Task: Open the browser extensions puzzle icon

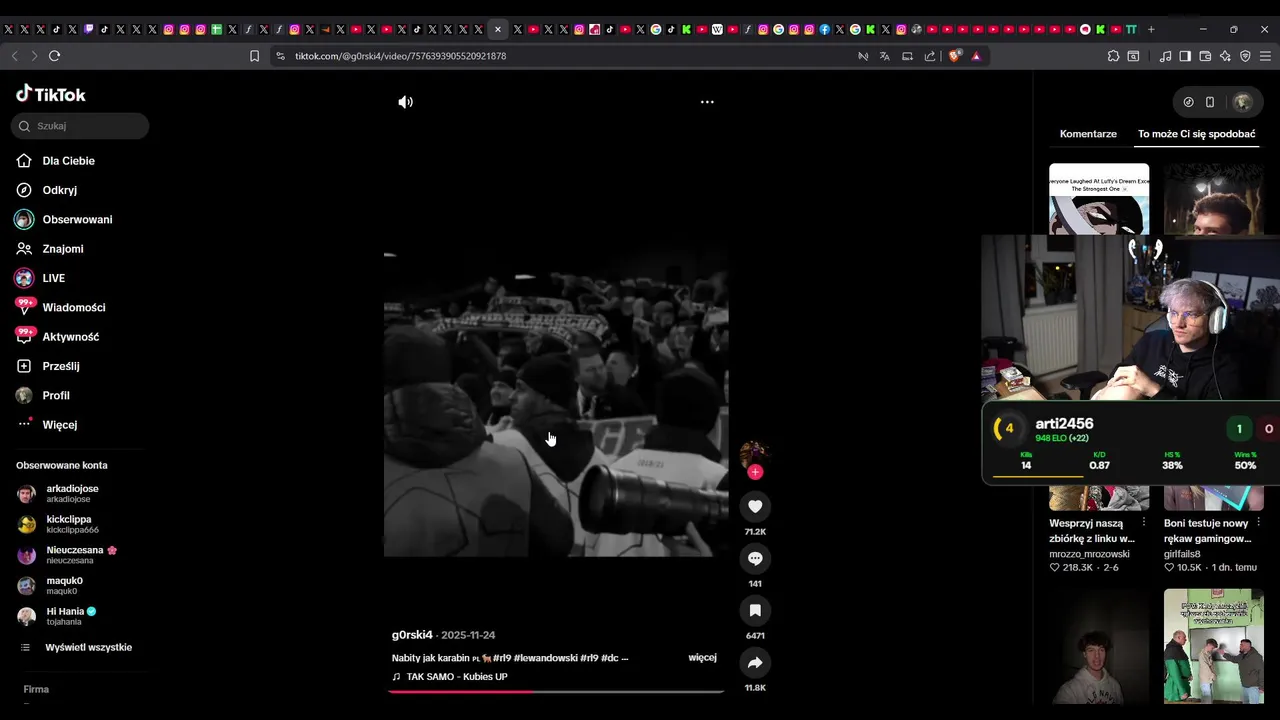Action: pyautogui.click(x=1113, y=56)
